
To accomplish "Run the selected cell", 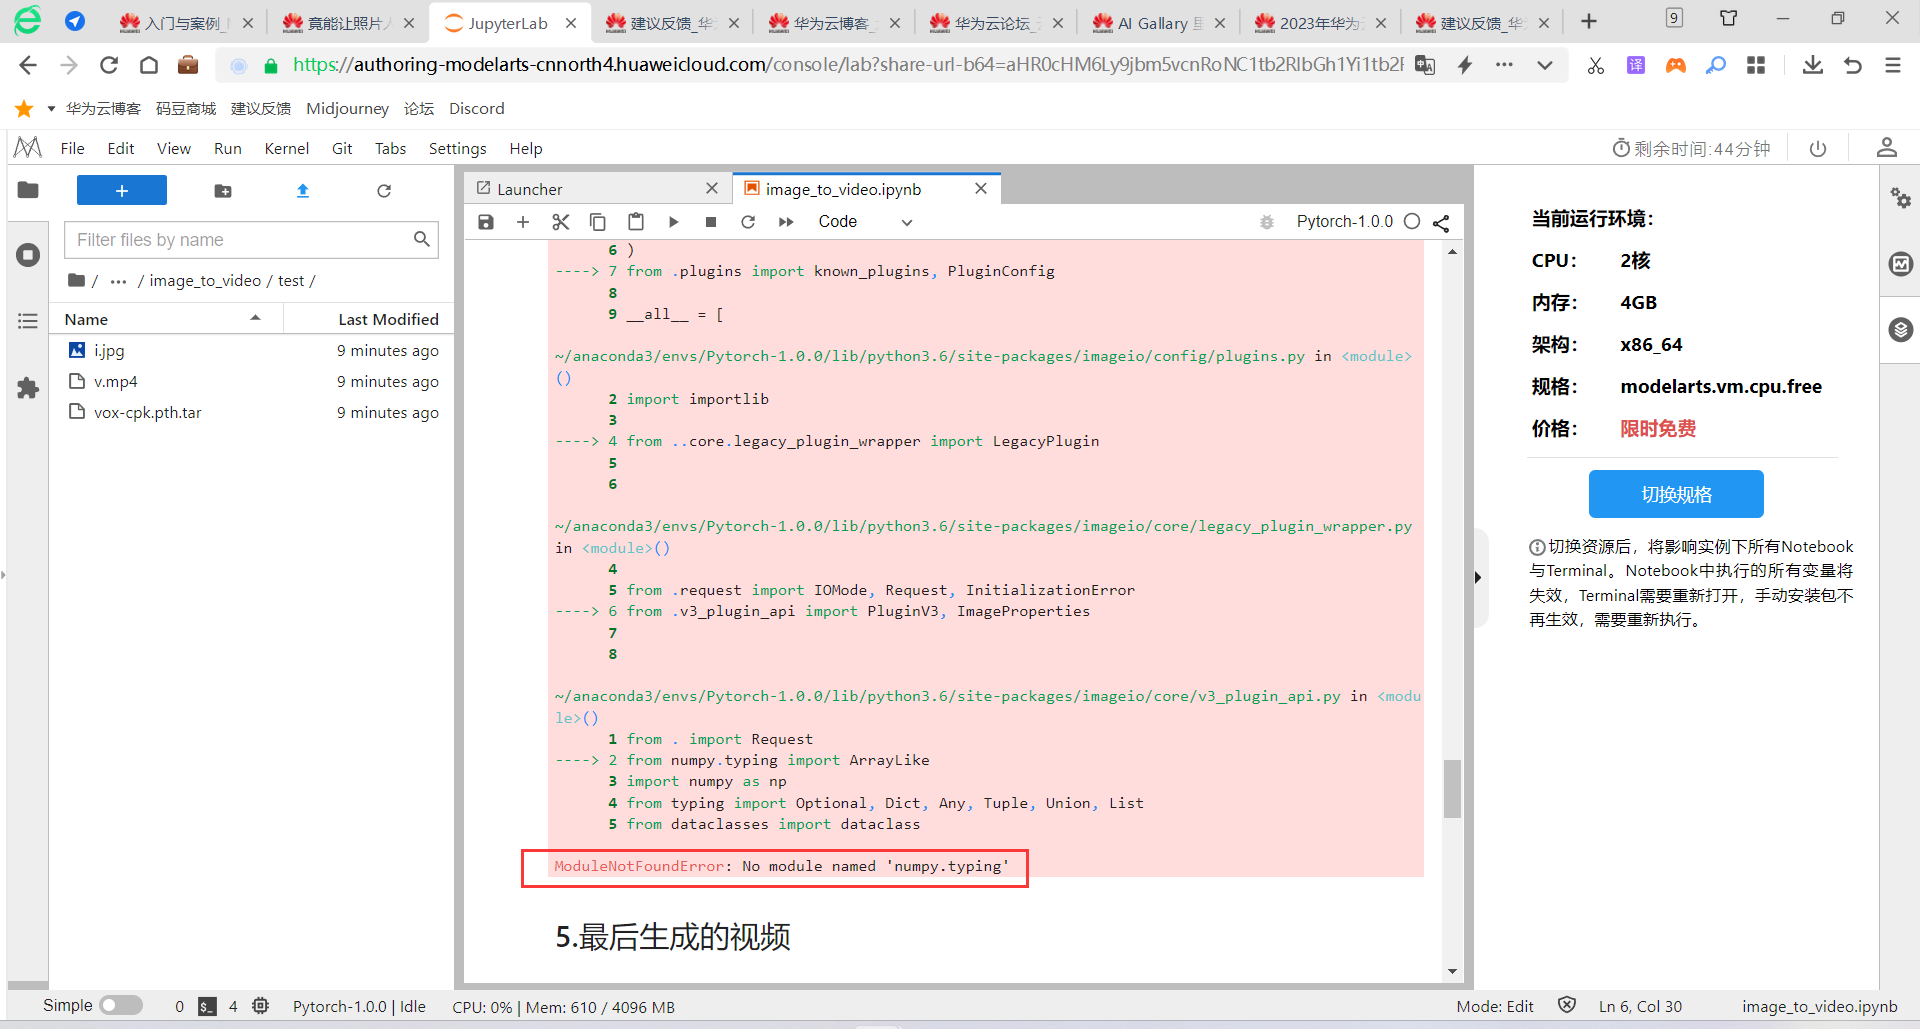I will click(674, 222).
